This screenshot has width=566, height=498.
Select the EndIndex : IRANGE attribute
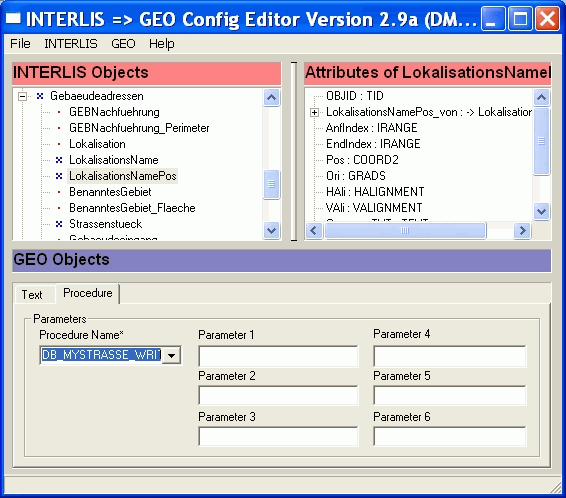[373, 144]
